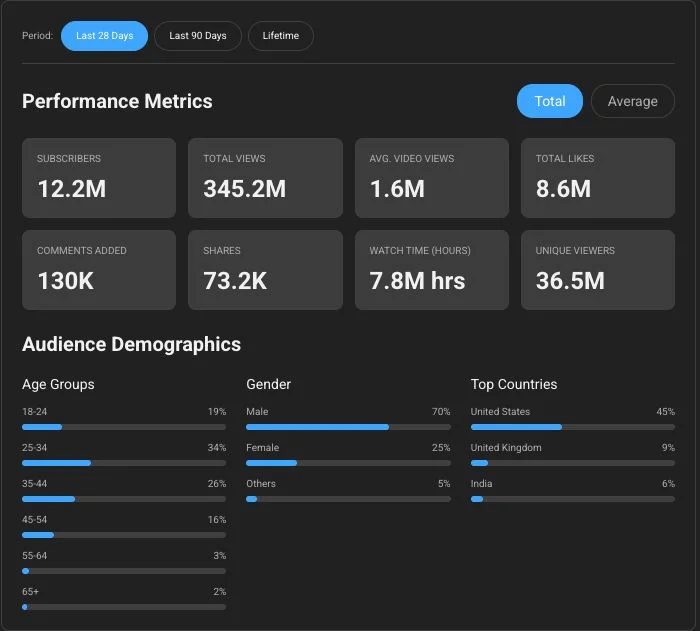Image resolution: width=700 pixels, height=631 pixels.
Task: Click the 18-24 age group bar
Action: [x=124, y=427]
